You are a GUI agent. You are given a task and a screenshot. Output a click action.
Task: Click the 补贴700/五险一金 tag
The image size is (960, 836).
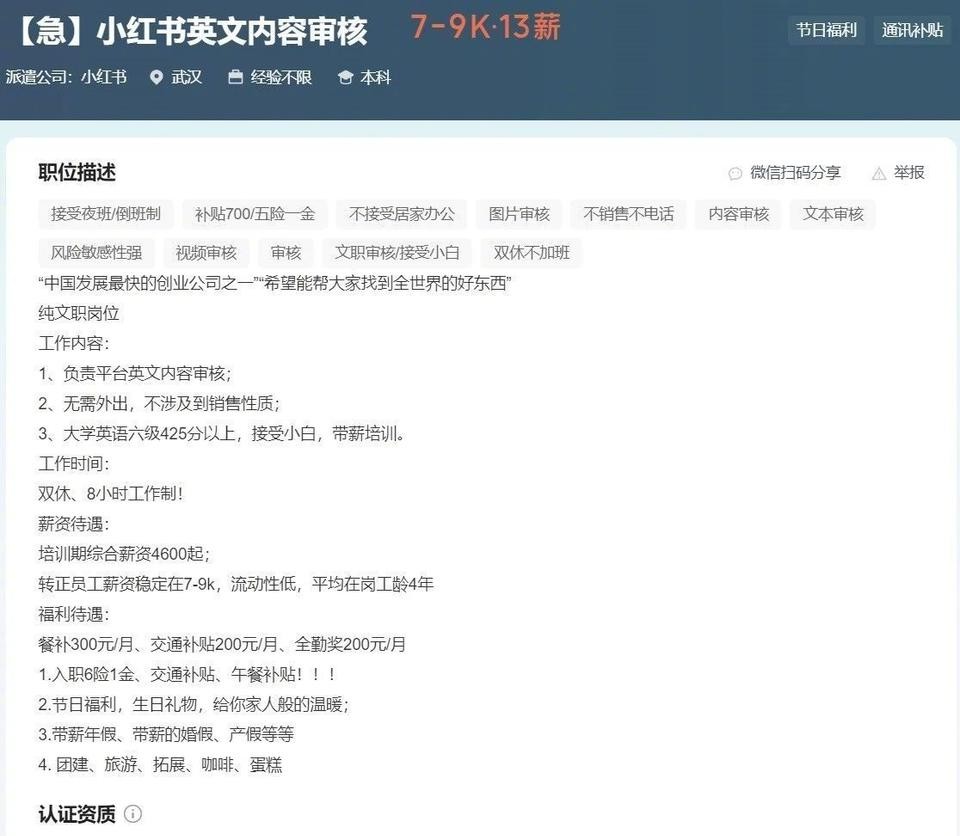click(255, 214)
